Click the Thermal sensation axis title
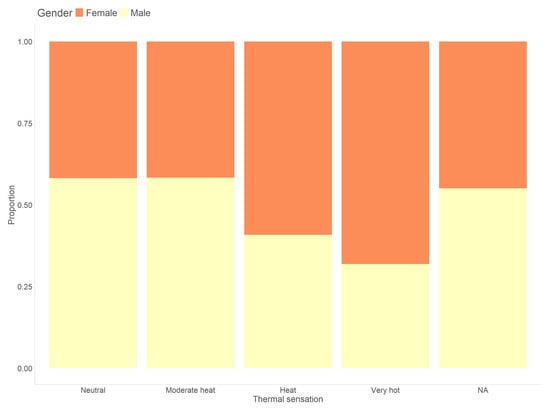550x411 pixels. 288,399
